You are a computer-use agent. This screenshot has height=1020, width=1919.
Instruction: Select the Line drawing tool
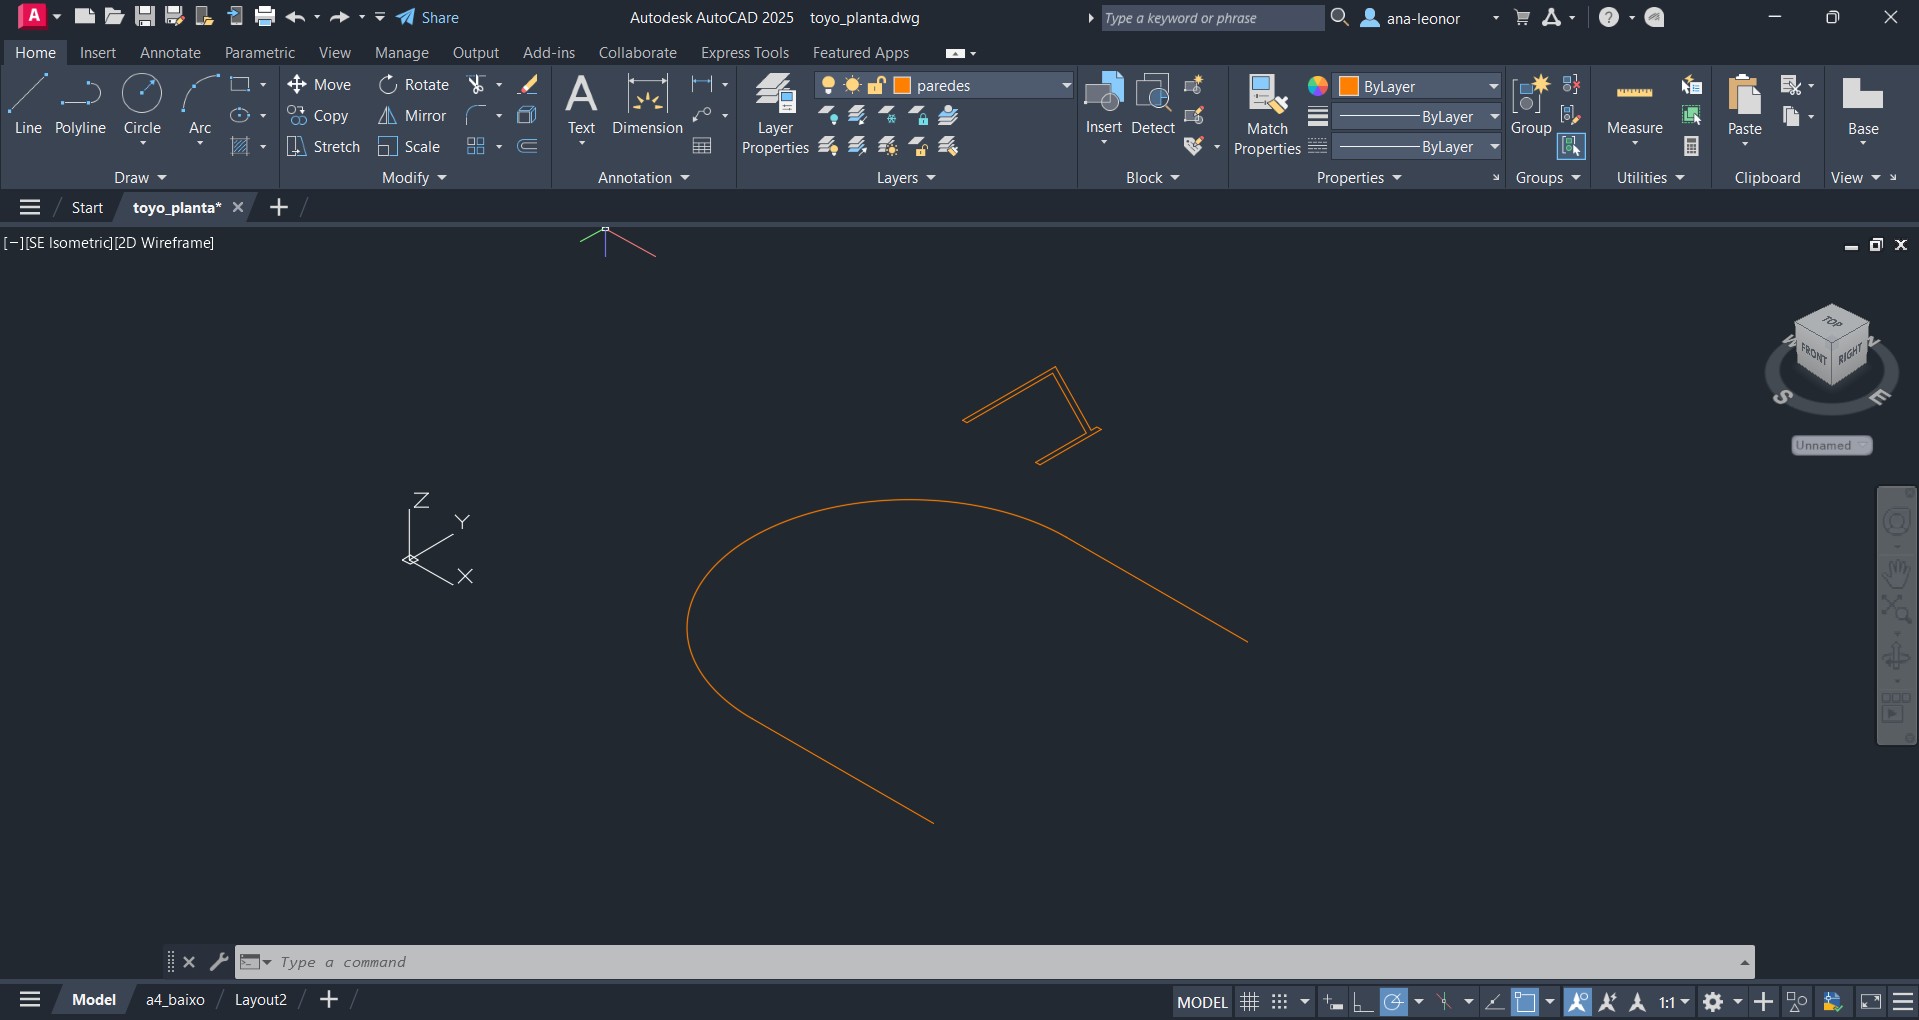(x=28, y=104)
